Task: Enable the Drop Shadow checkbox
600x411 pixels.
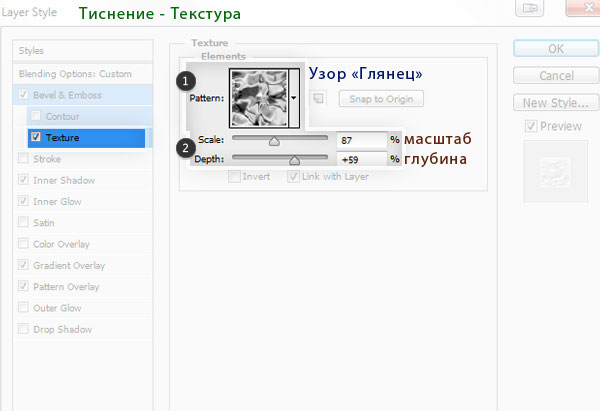Action: coord(23,328)
